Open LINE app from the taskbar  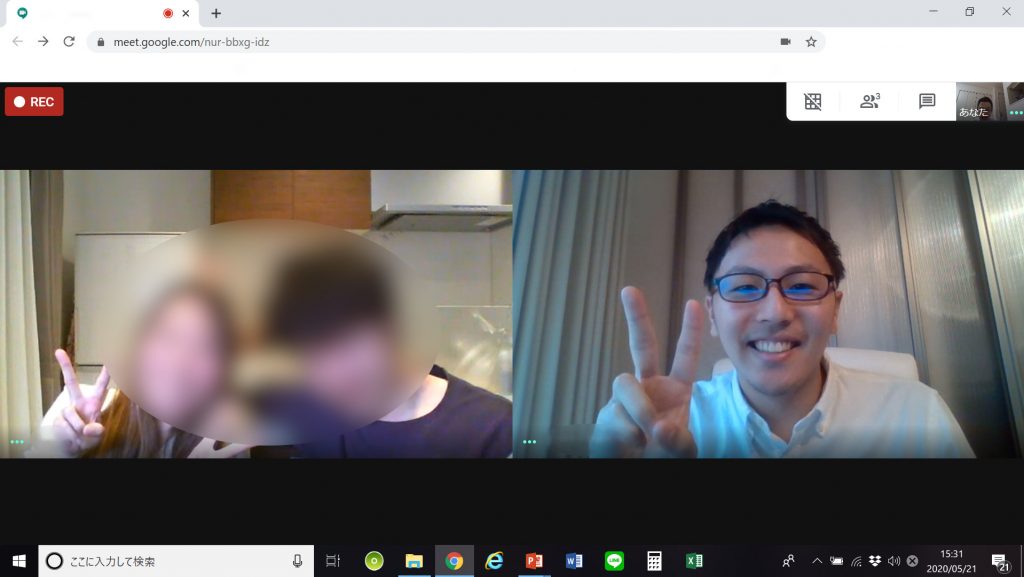(614, 561)
